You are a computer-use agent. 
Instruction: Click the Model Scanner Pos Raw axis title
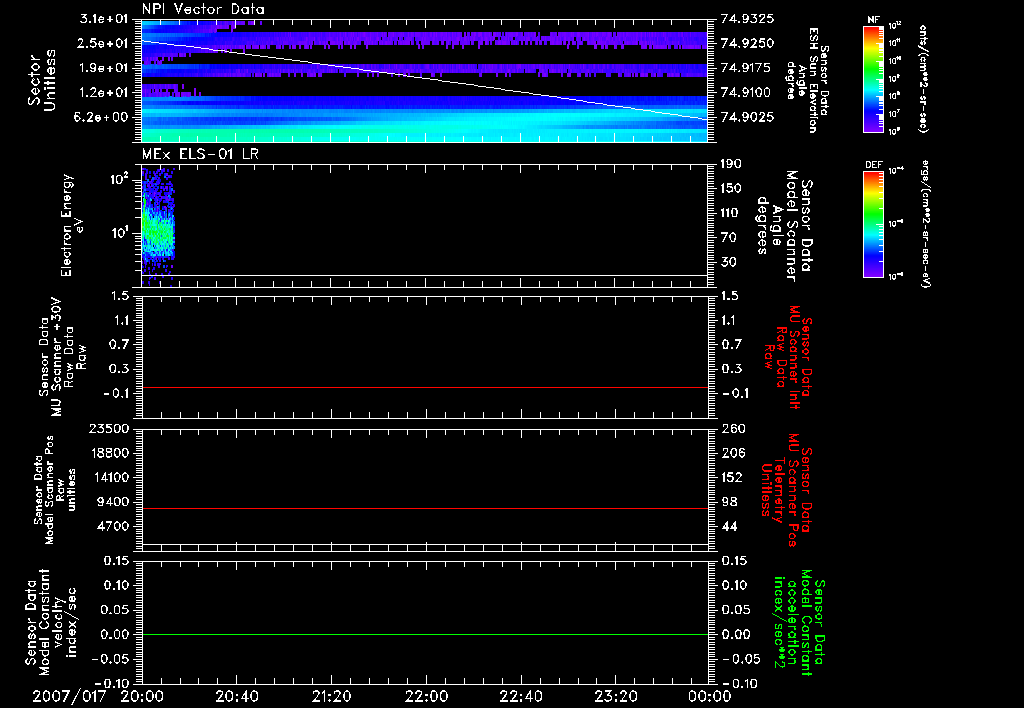[55, 490]
